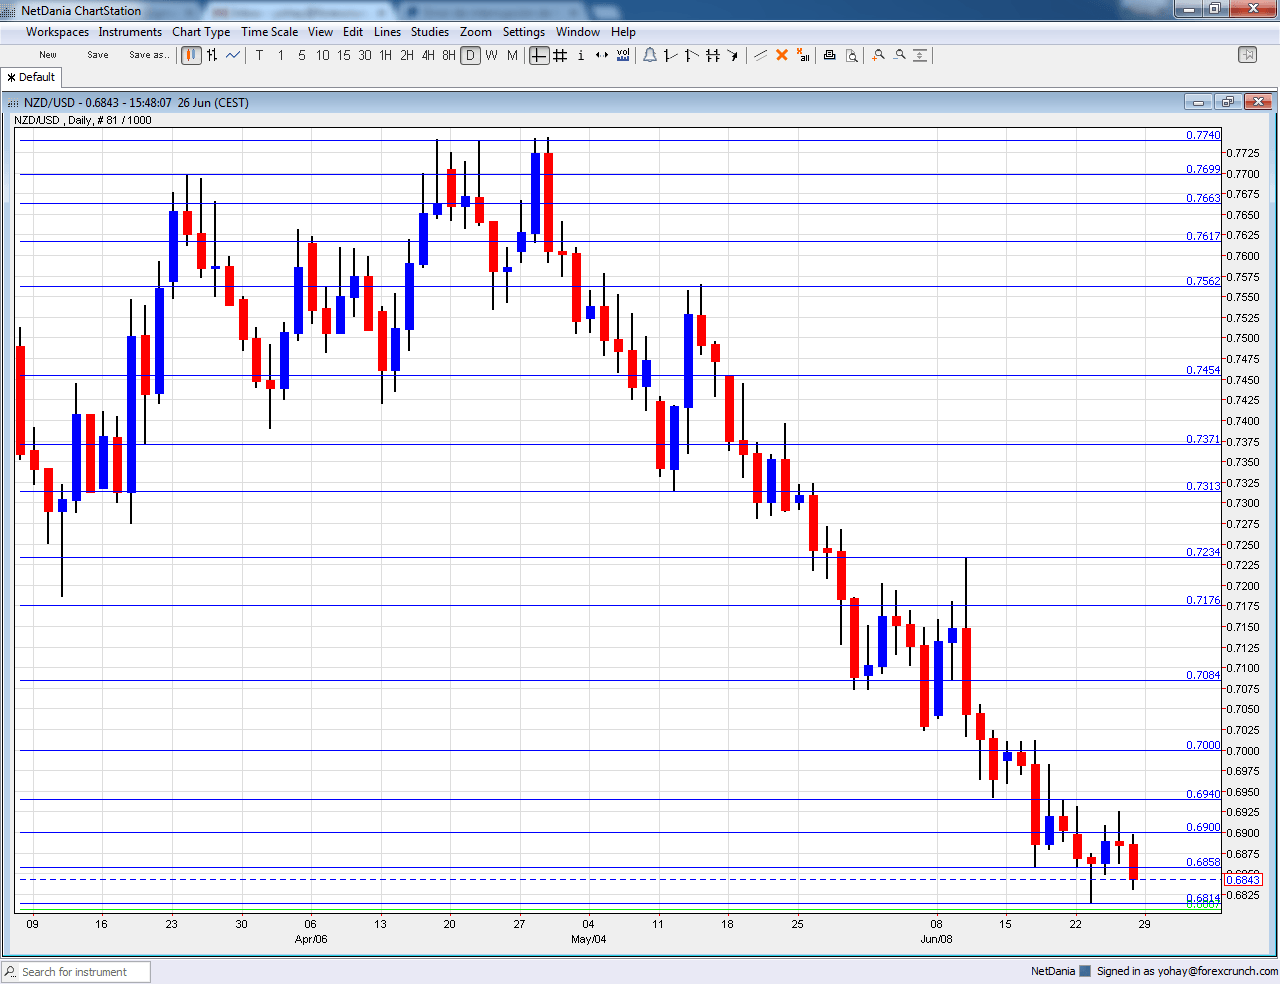Viewport: 1280px width, 984px height.
Task: Click the NetDania label in status bar
Action: pos(1053,971)
